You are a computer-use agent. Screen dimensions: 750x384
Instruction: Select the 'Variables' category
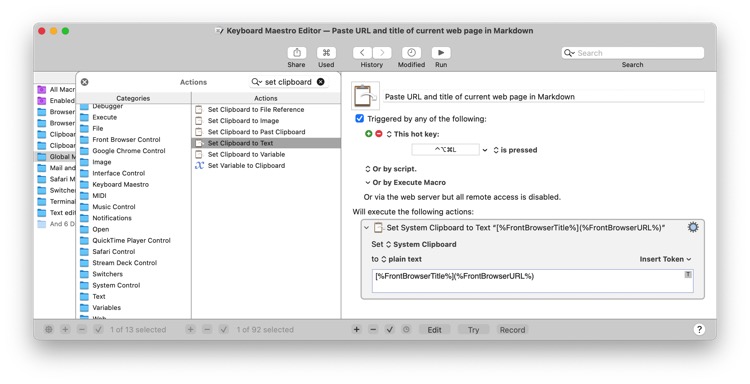[x=133, y=307]
